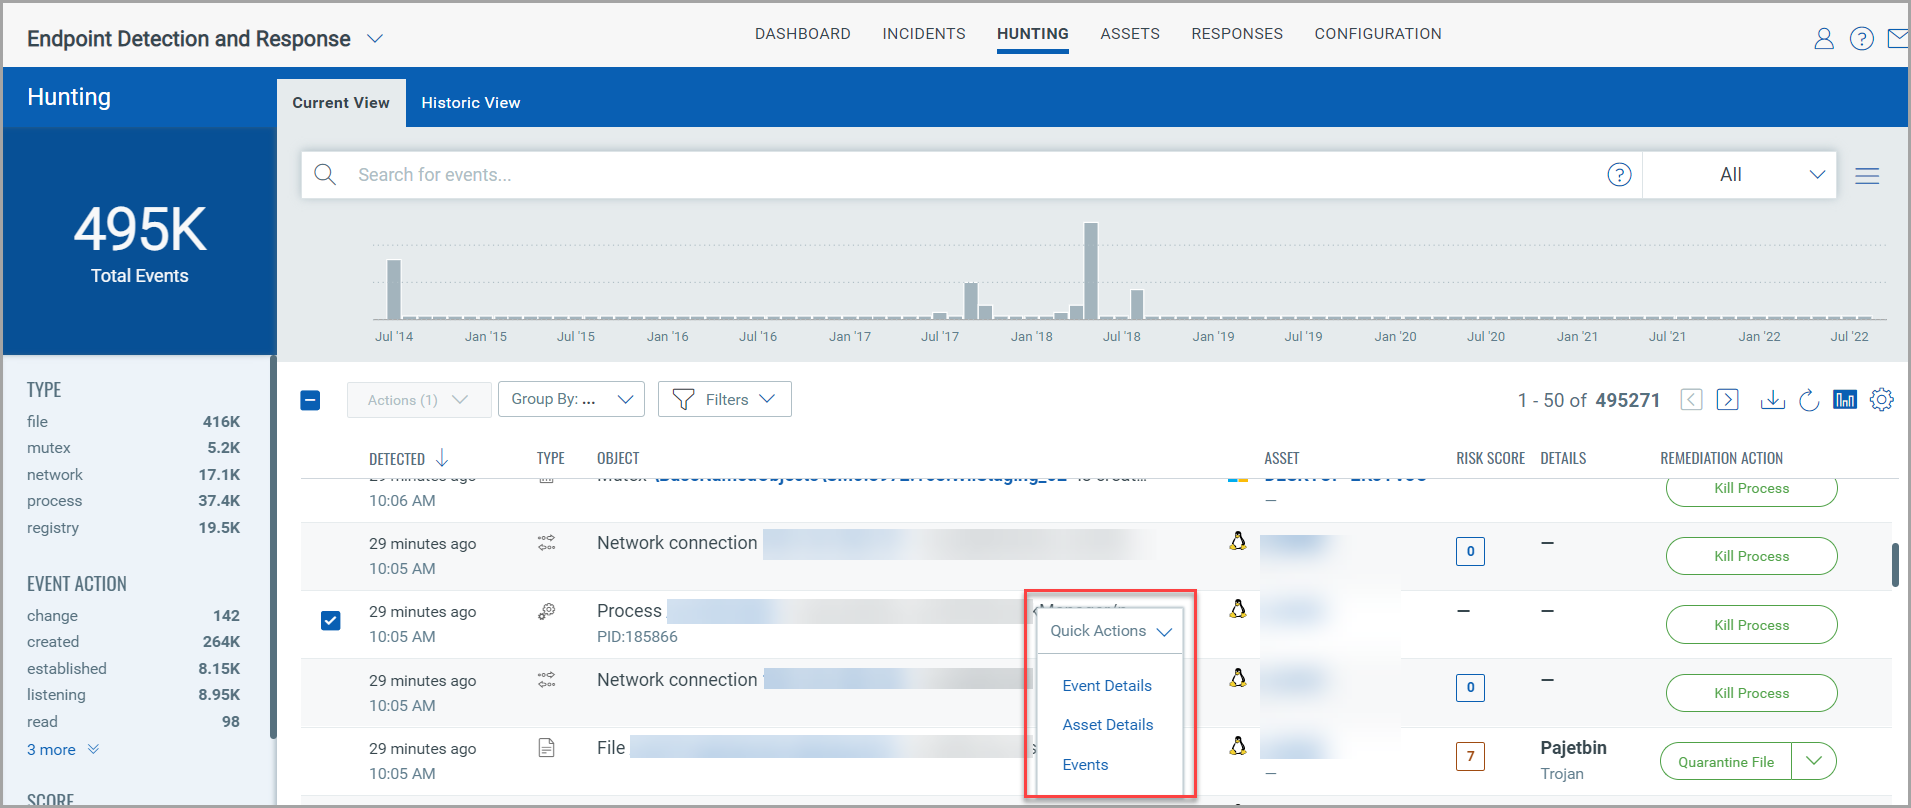The image size is (1911, 808).
Task: Open risk score 7 of Pajetbin file
Action: click(1470, 756)
